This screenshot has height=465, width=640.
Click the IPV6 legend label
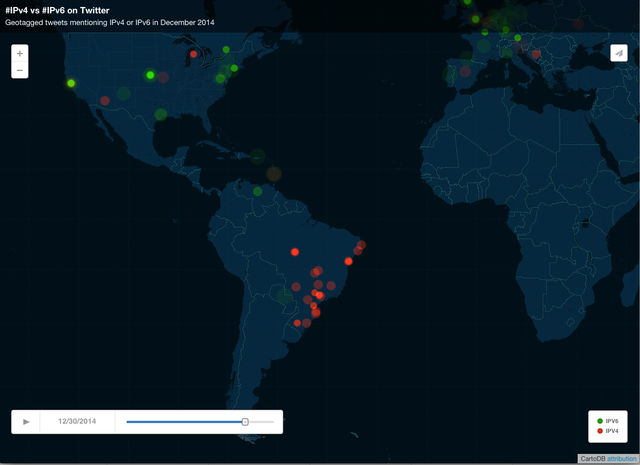point(612,421)
